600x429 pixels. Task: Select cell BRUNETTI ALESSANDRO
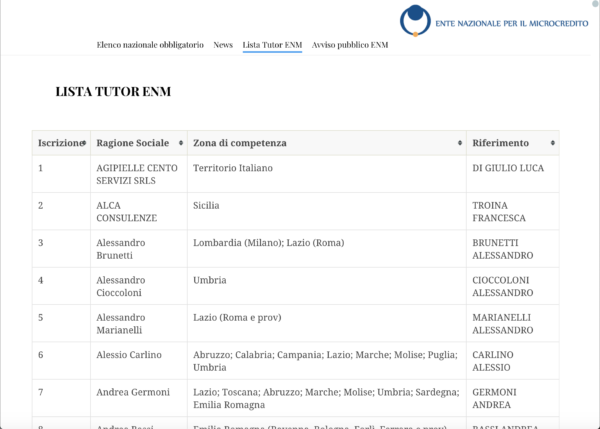[513, 249]
